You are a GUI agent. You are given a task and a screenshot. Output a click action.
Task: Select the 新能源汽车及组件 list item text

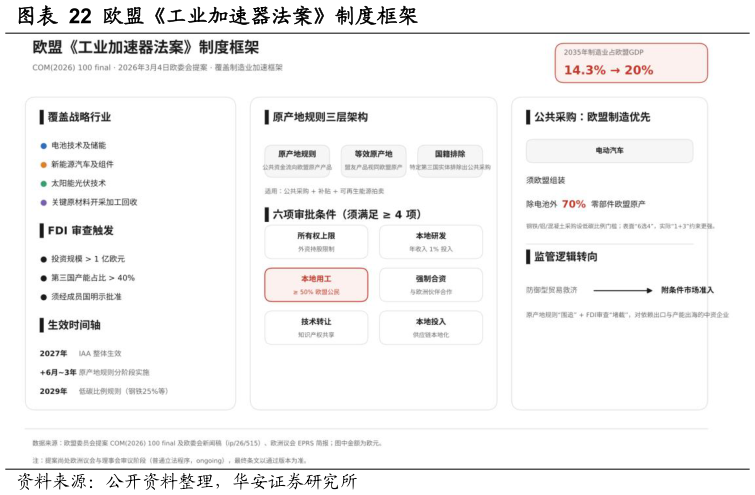click(x=82, y=164)
